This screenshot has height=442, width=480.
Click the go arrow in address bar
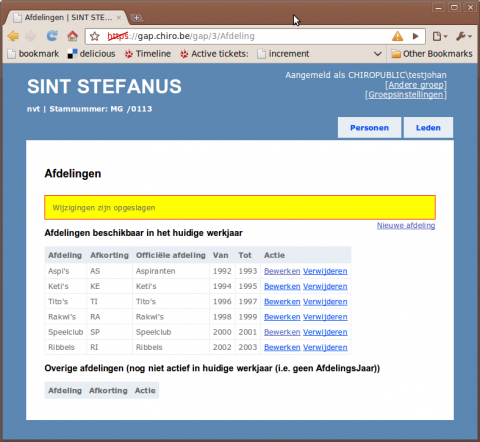415,36
